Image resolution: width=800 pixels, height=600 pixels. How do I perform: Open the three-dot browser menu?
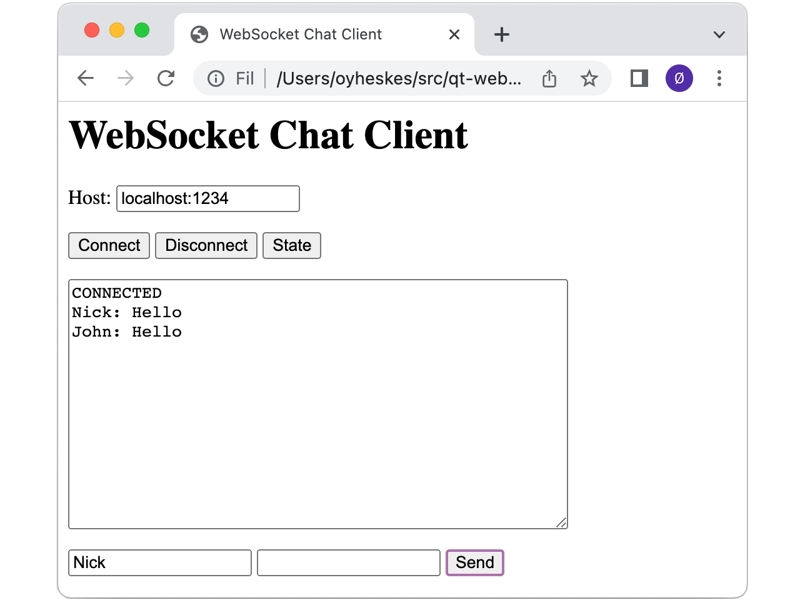[719, 77]
